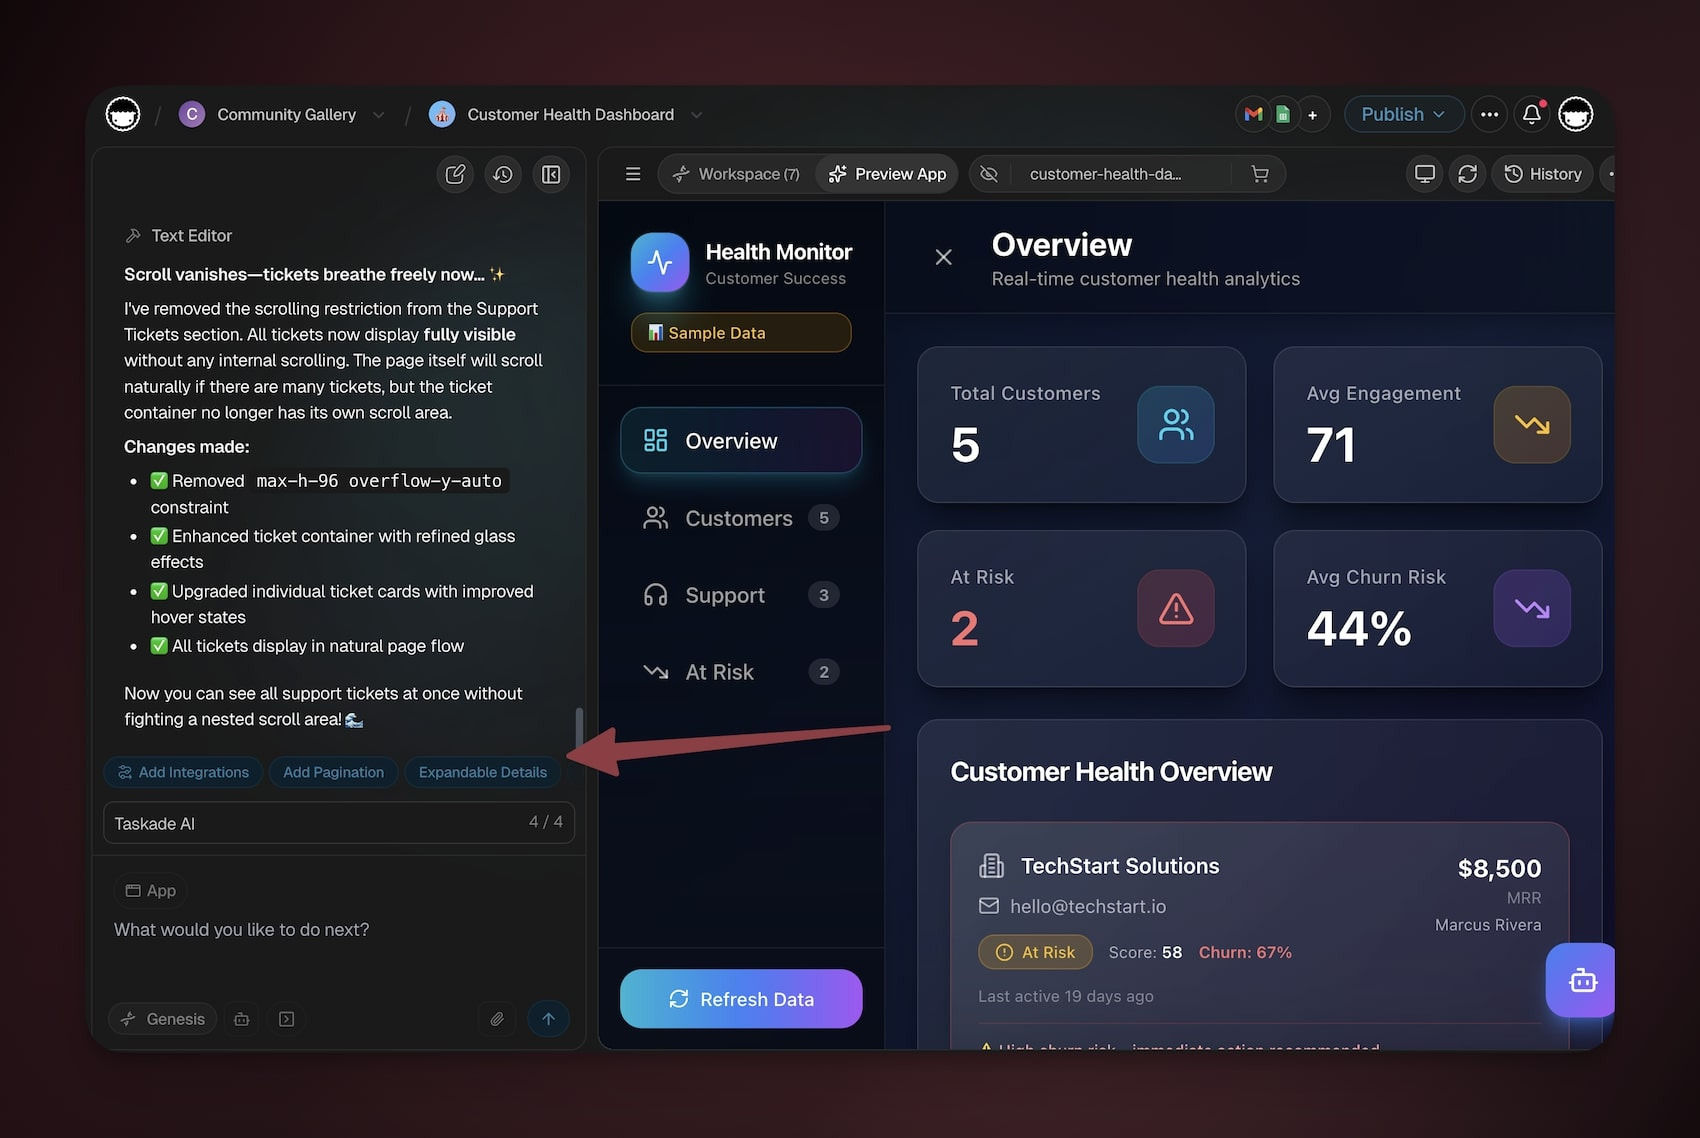Click the chat message input field
This screenshot has width=1700, height=1138.
[x=338, y=930]
